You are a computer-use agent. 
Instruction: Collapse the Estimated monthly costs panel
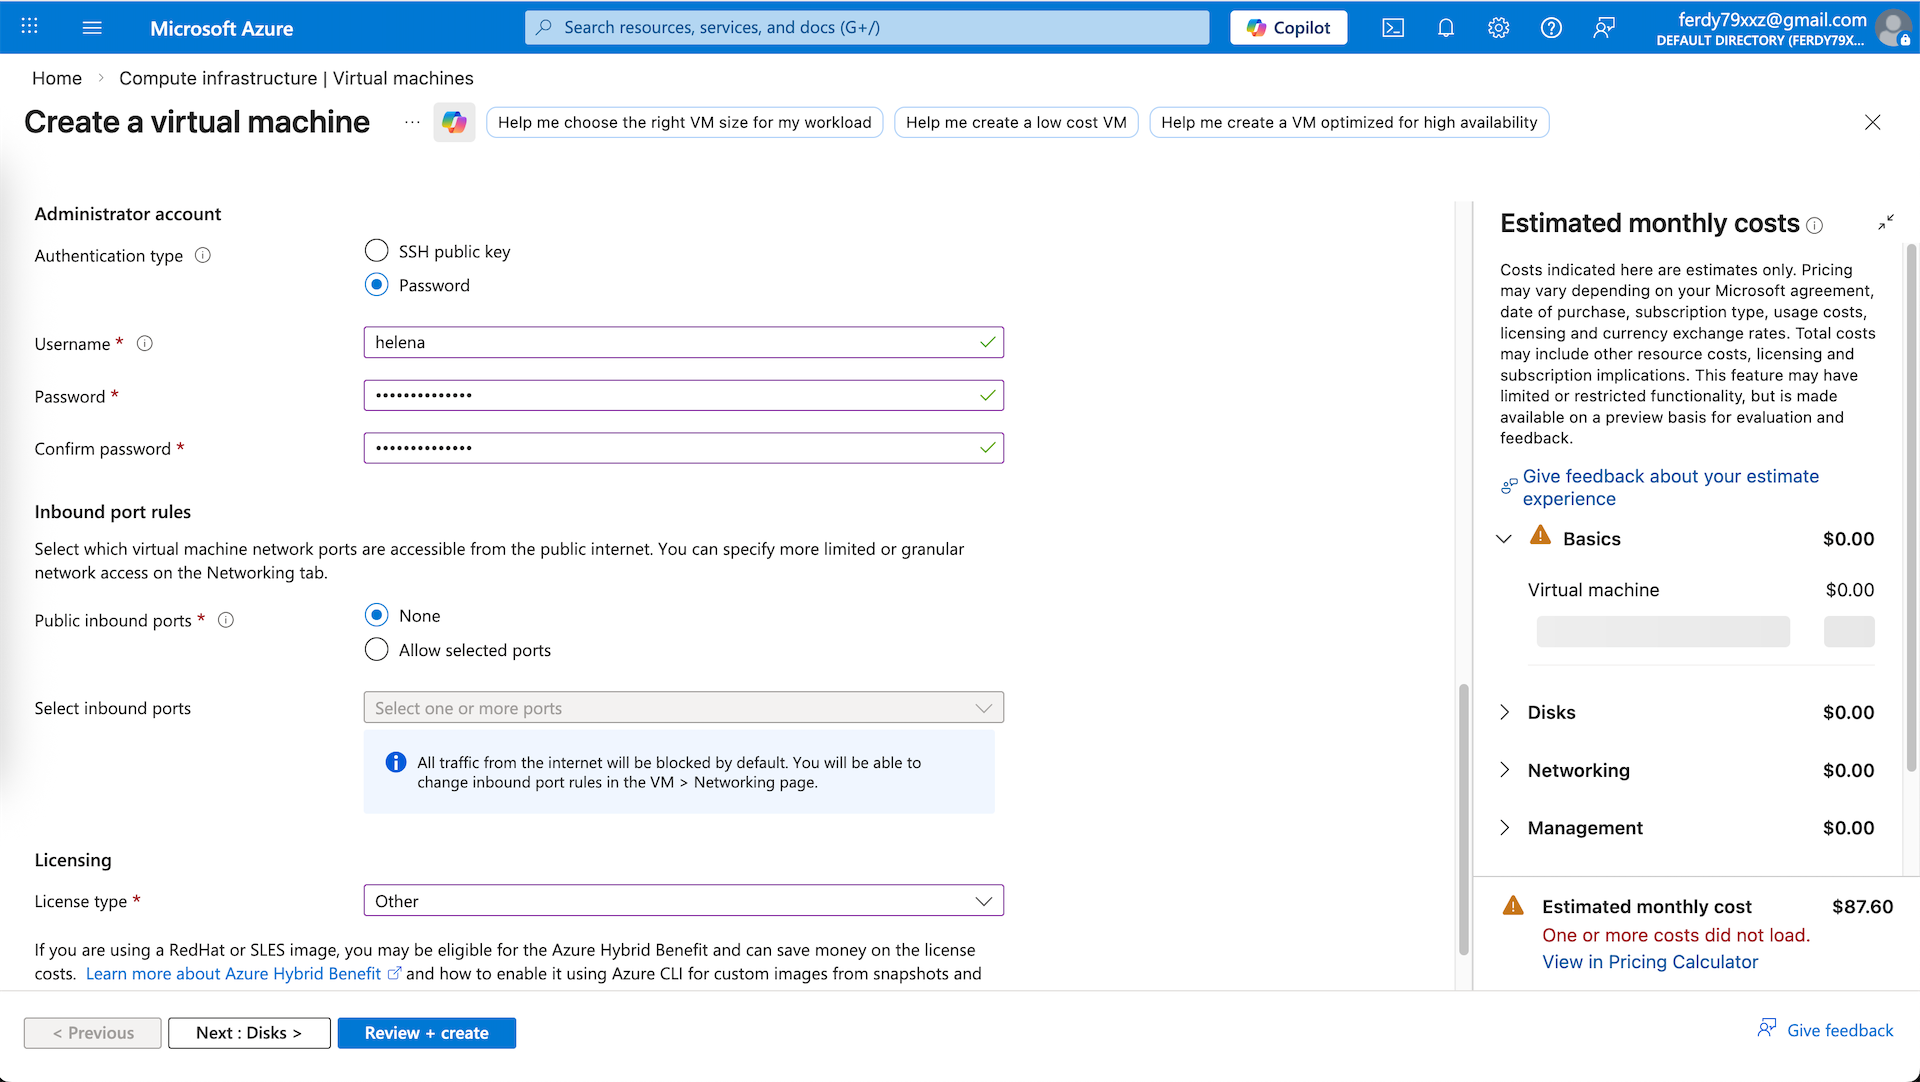point(1886,222)
